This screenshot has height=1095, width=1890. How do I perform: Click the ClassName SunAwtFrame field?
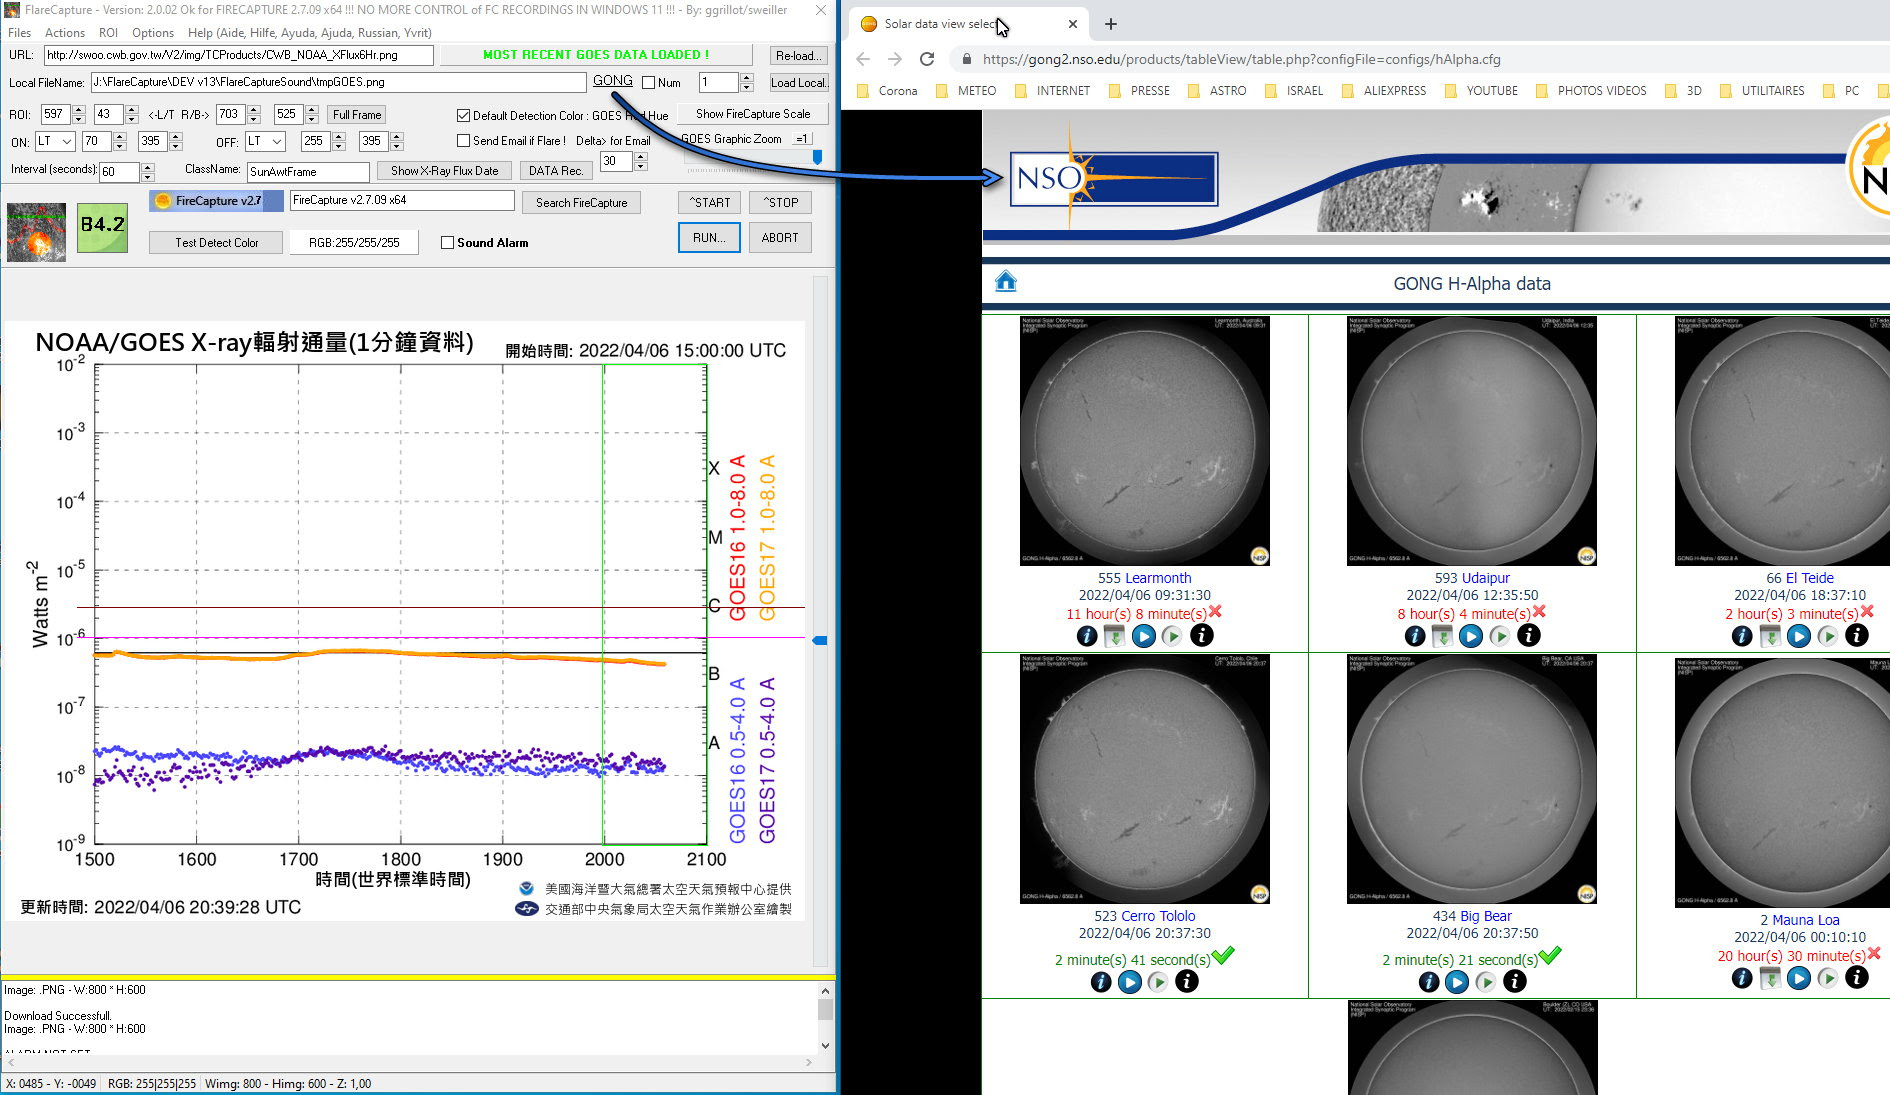pos(308,172)
